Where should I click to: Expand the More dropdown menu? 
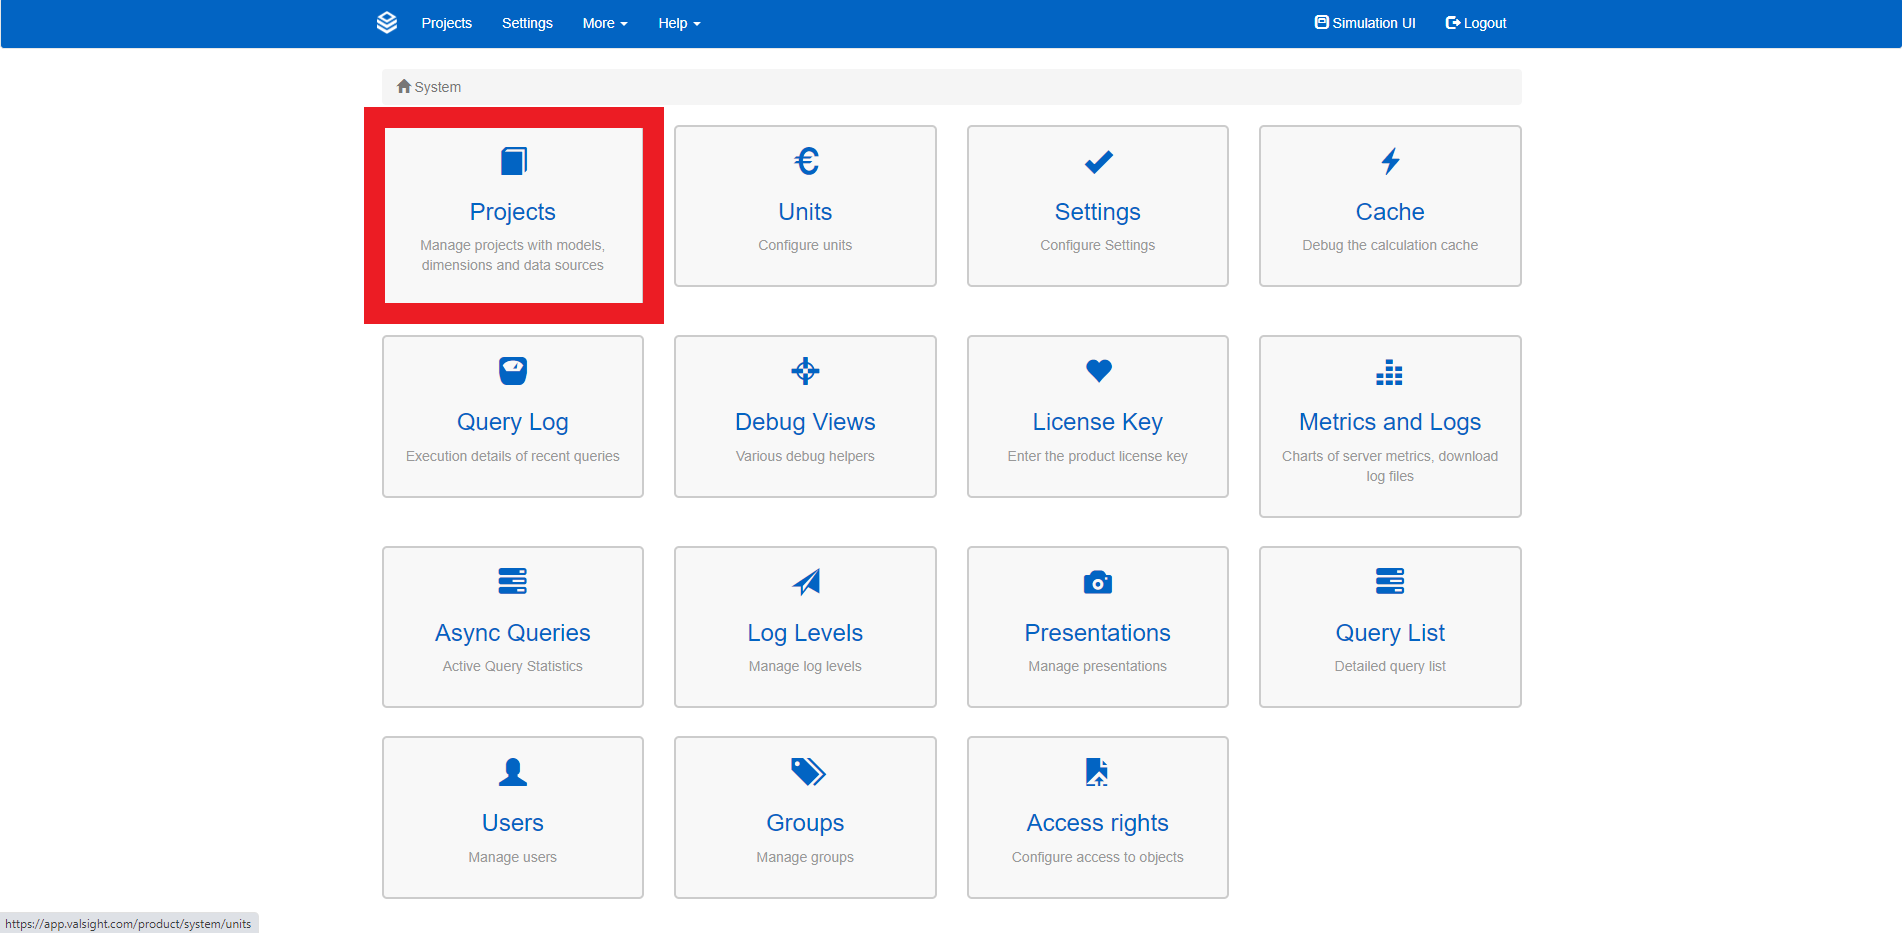click(x=604, y=23)
